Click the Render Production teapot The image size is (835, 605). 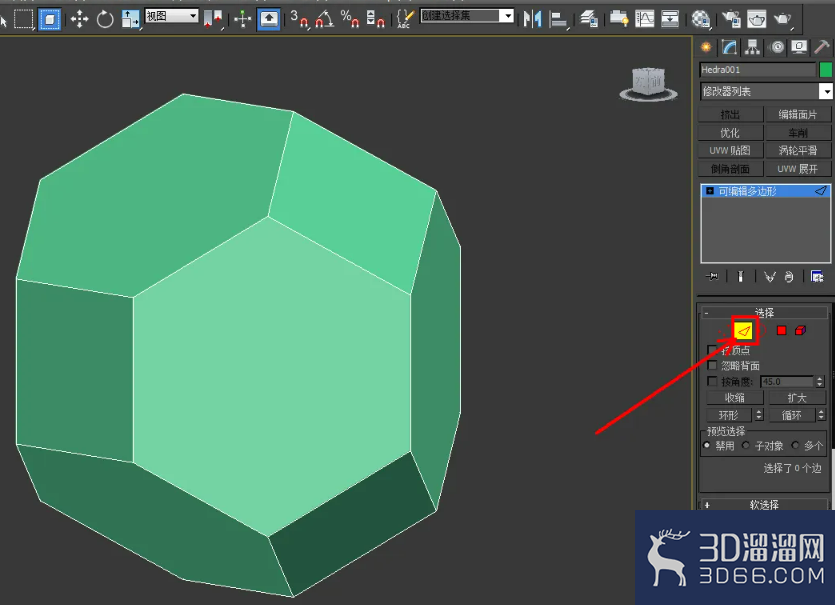pyautogui.click(x=783, y=20)
